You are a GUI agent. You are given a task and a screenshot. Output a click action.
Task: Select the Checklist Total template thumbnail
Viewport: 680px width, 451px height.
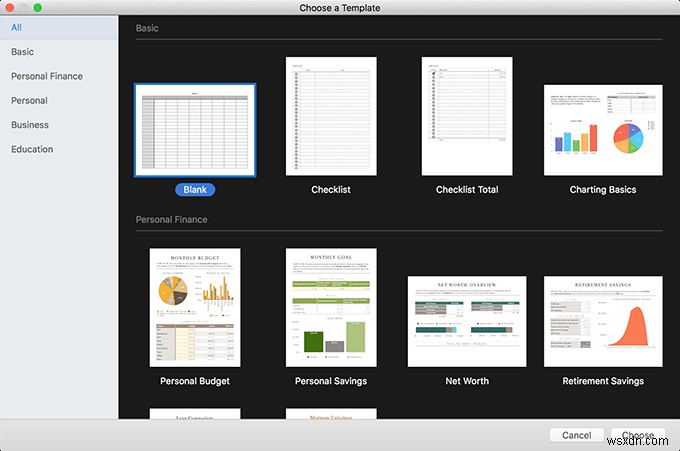point(467,116)
